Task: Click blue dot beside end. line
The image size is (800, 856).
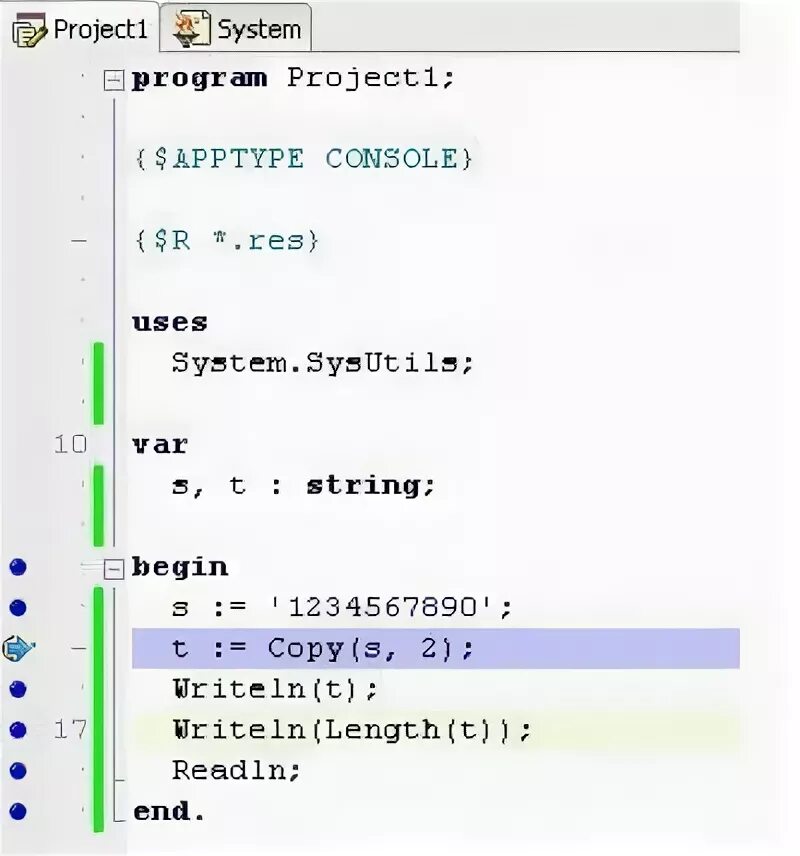Action: click(17, 811)
